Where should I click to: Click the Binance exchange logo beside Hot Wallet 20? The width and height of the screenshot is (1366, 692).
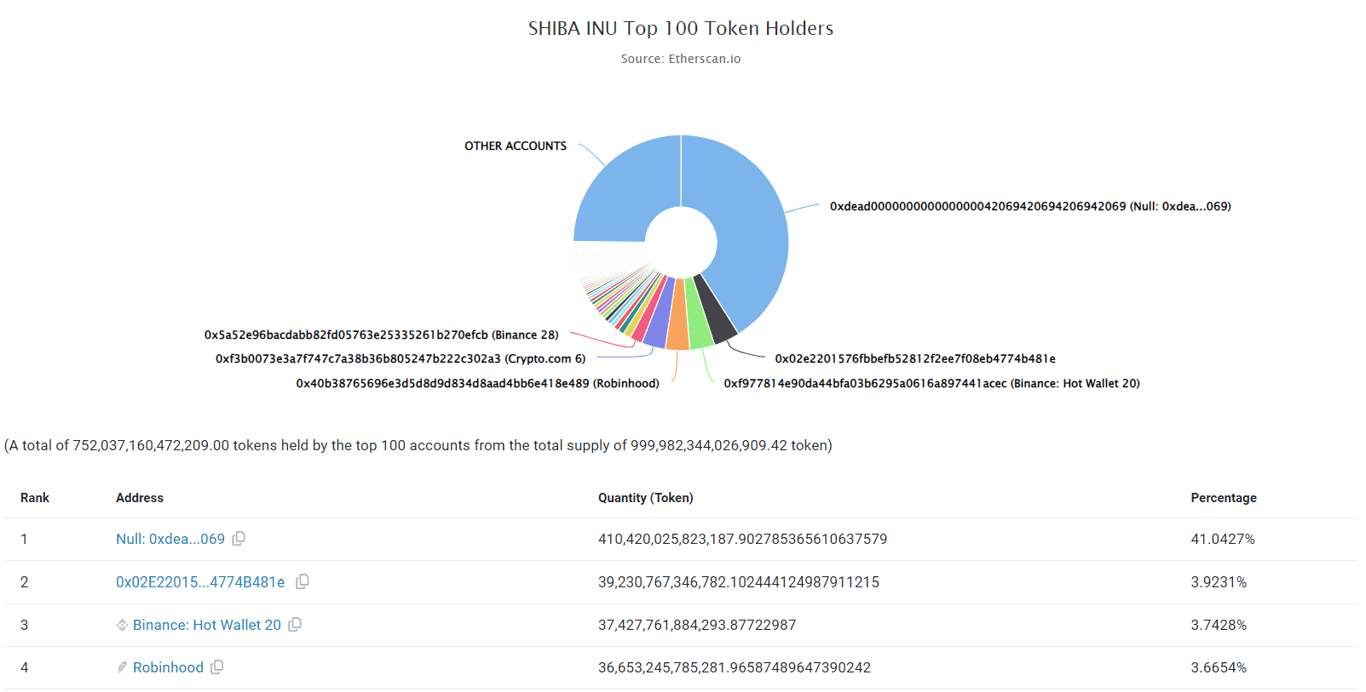[x=124, y=624]
